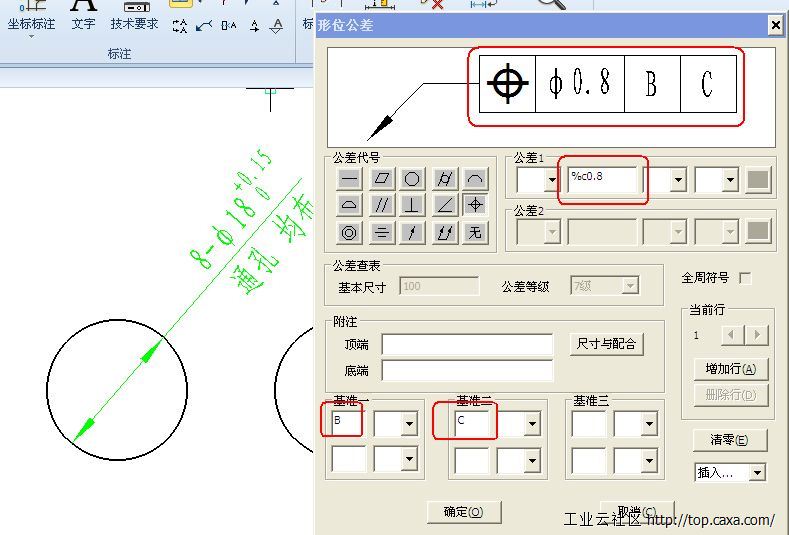This screenshot has height=535, width=789.
Task: Open the second-row dropdown in 基准三
Action: pos(649,460)
